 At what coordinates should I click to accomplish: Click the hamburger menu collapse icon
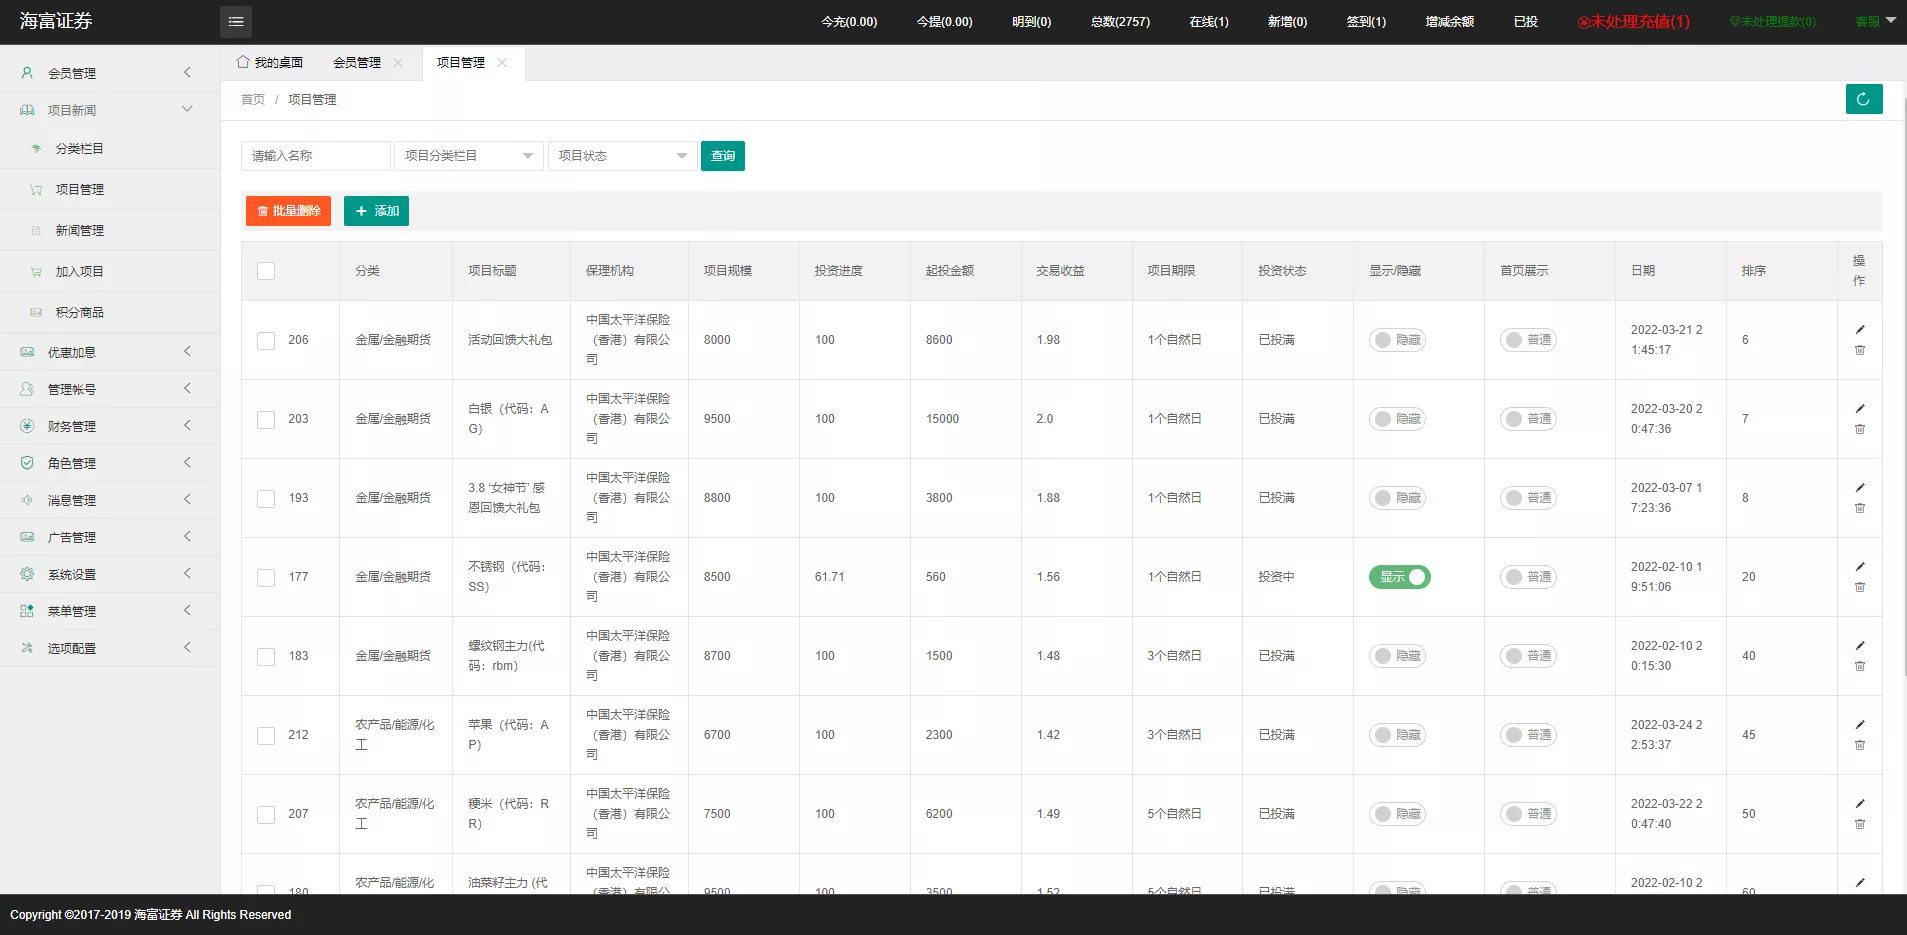(236, 21)
